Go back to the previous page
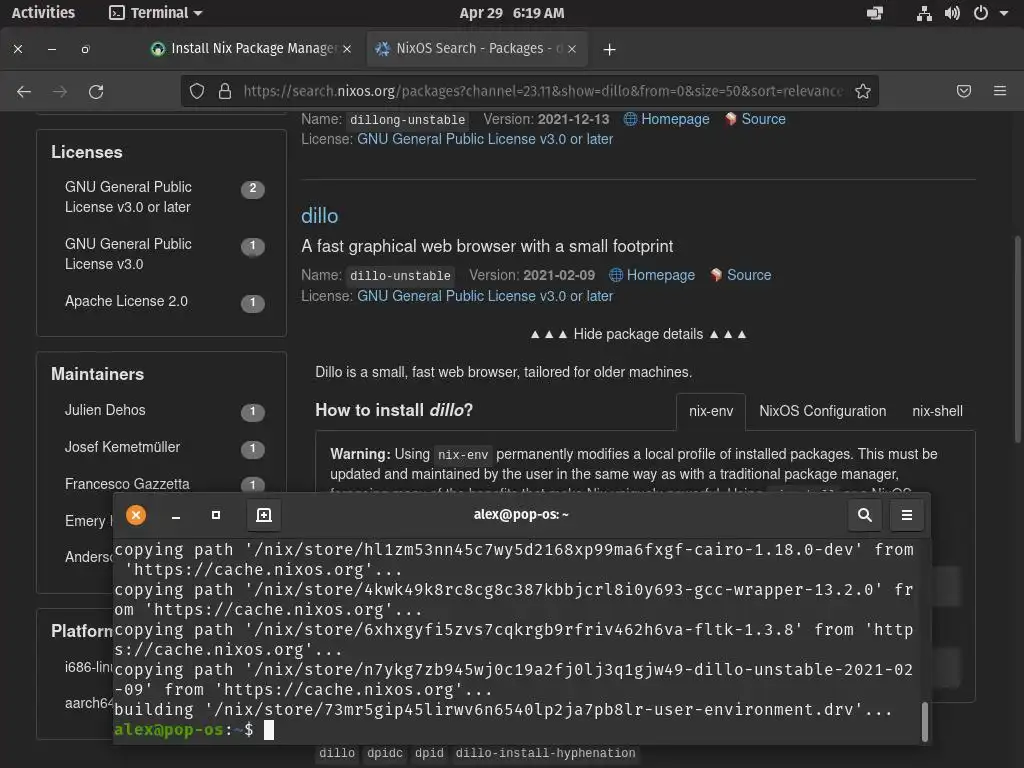 tap(24, 91)
